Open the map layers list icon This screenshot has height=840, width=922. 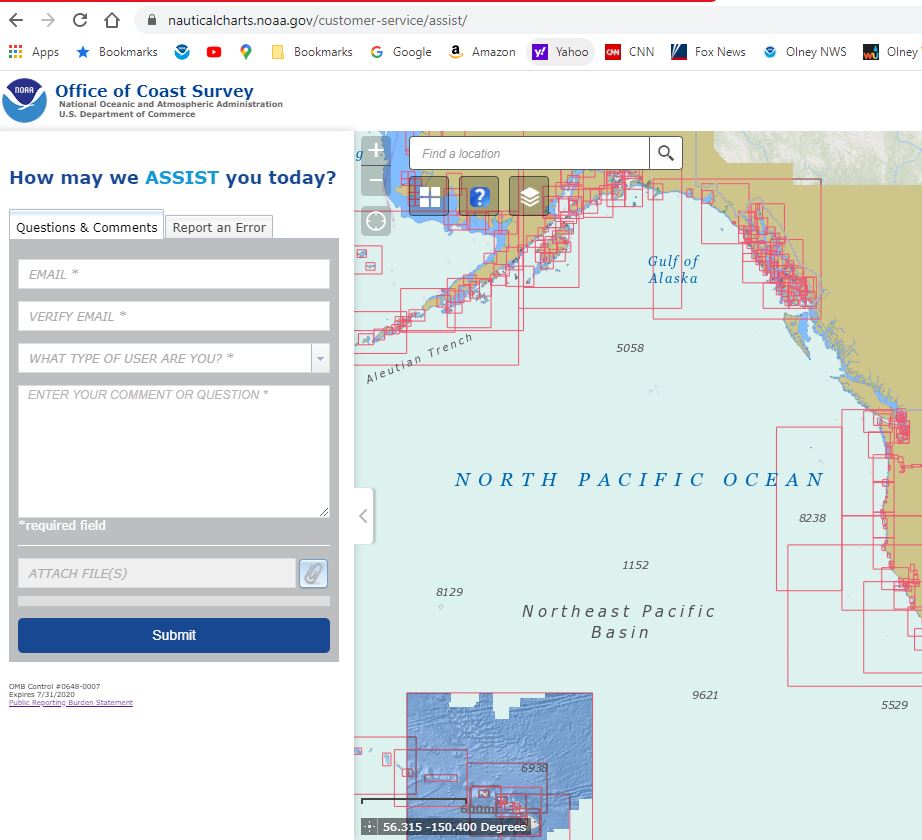[x=529, y=197]
